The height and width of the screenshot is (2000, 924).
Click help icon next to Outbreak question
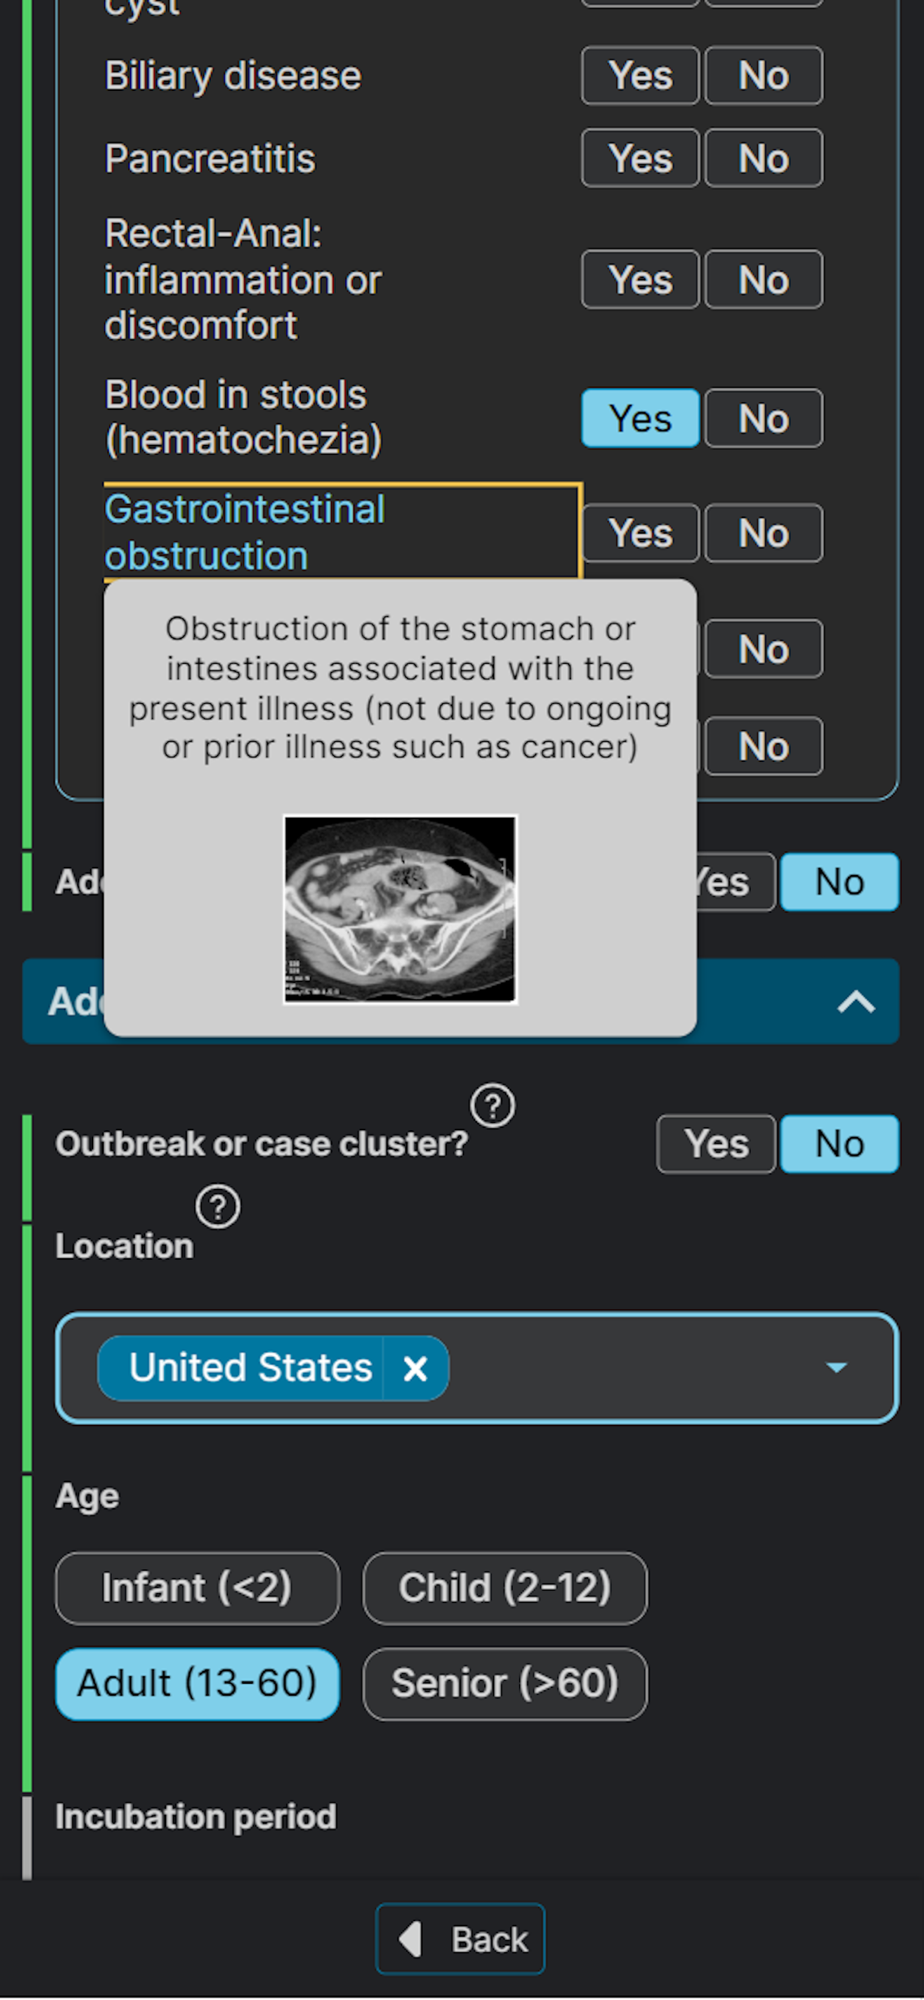coord(492,1106)
